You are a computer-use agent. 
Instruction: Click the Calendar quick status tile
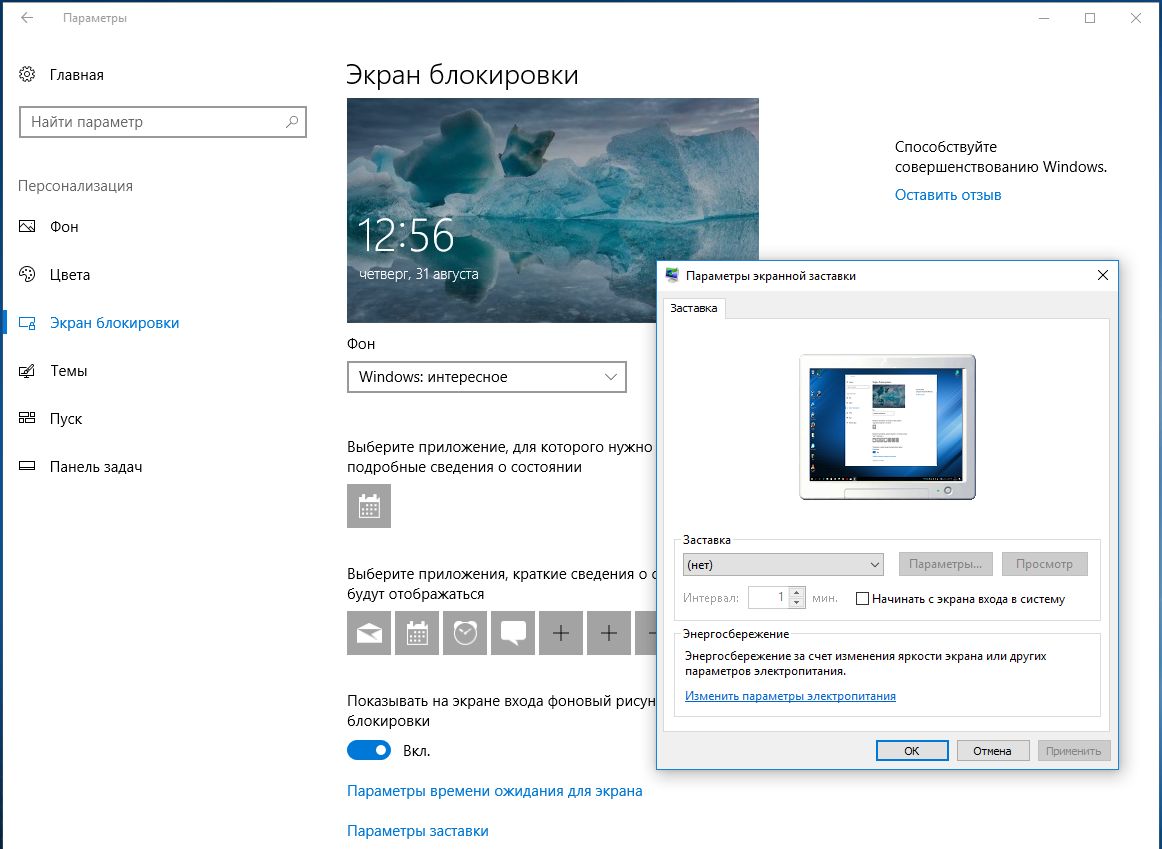(x=417, y=633)
